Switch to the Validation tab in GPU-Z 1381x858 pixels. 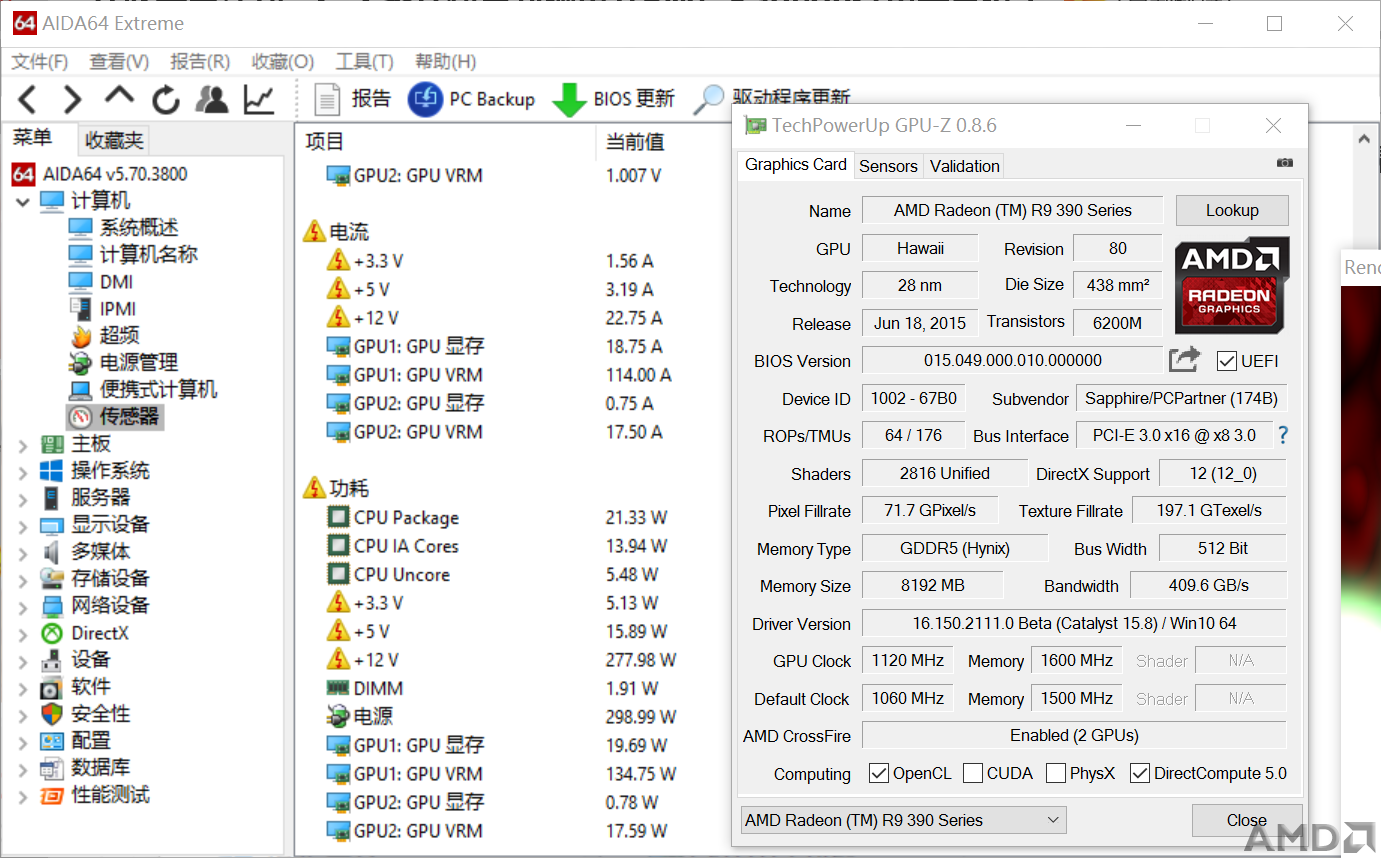click(964, 166)
